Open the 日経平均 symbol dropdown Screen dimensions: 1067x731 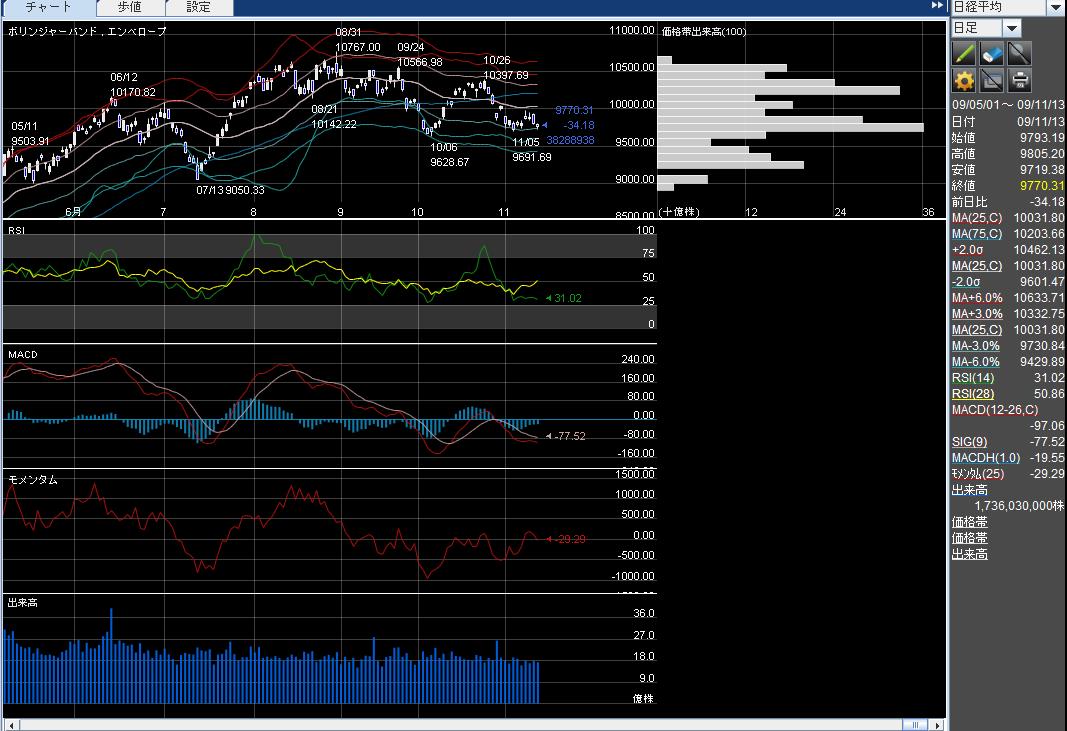[x=1055, y=7]
